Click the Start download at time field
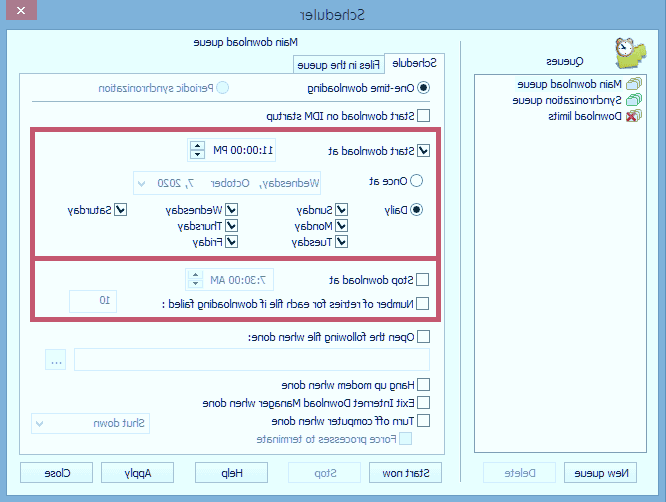The height and width of the screenshot is (502, 666). 246,151
